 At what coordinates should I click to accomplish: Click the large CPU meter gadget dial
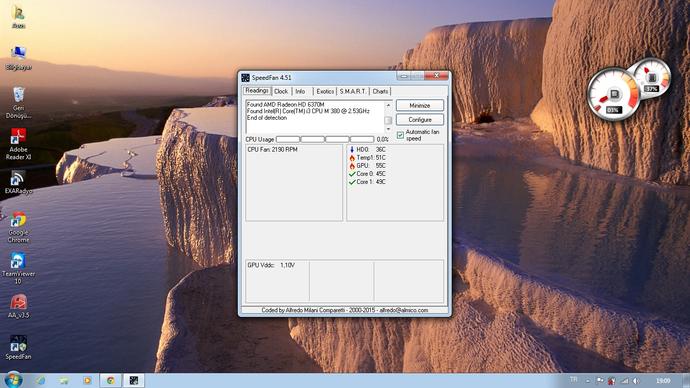pyautogui.click(x=614, y=94)
